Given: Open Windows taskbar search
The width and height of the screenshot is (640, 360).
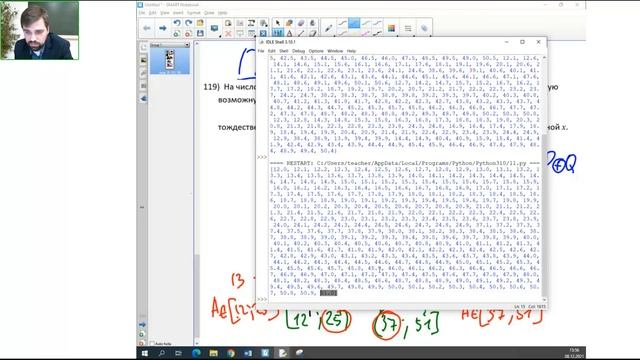Looking at the screenshot, I should pyautogui.click(x=162, y=353).
